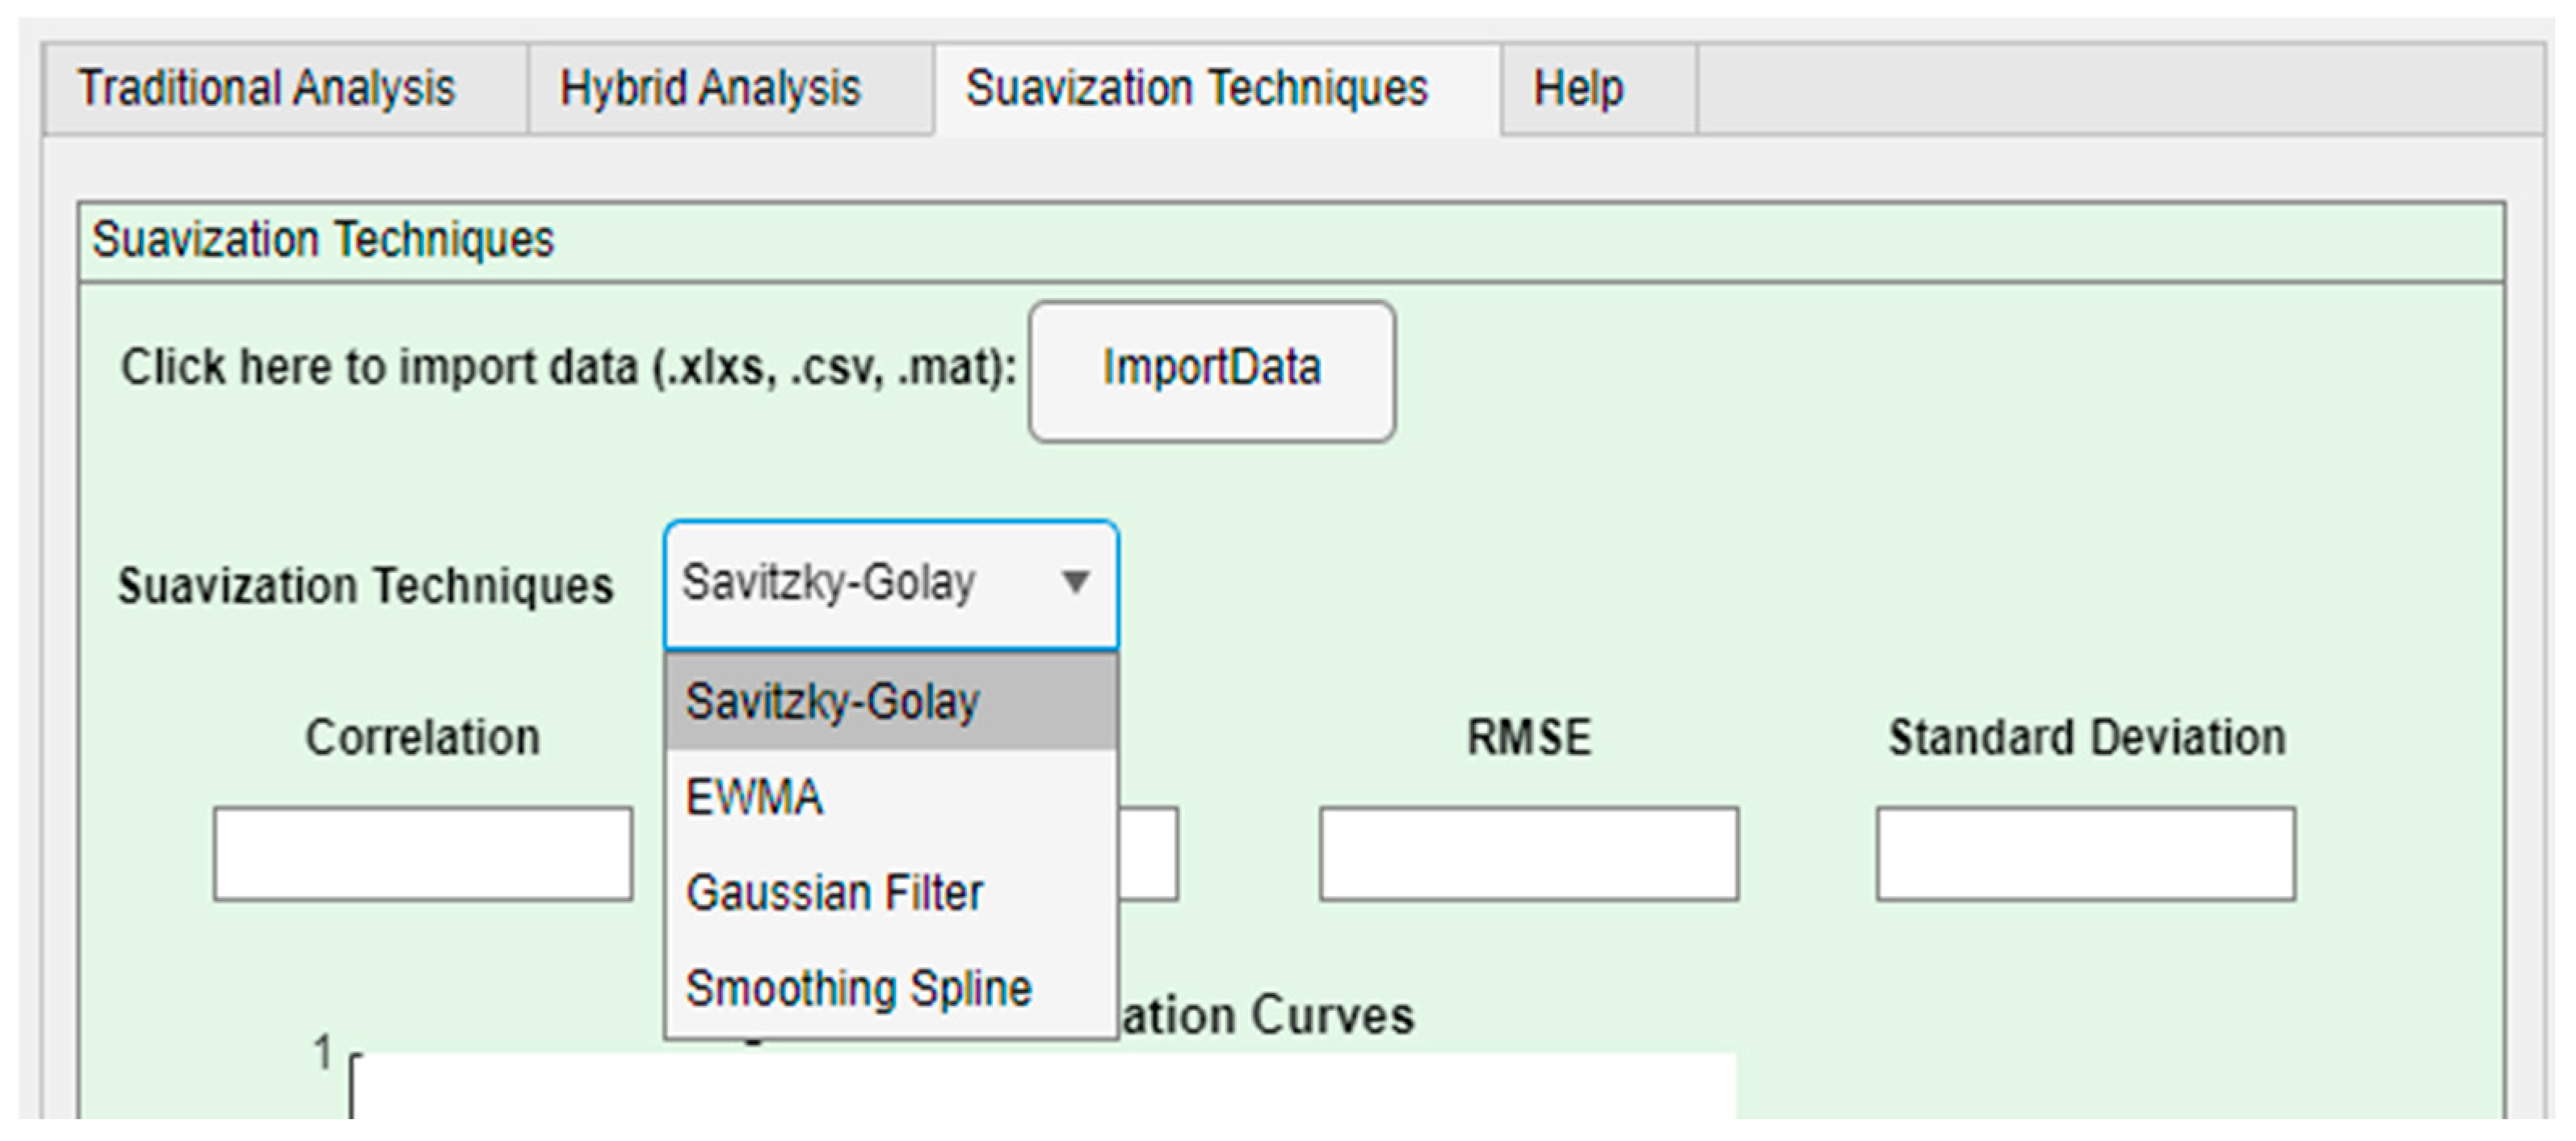Viewport: 2576px width, 1141px height.
Task: Choose EWMA from the dropdown list
Action: coord(891,797)
